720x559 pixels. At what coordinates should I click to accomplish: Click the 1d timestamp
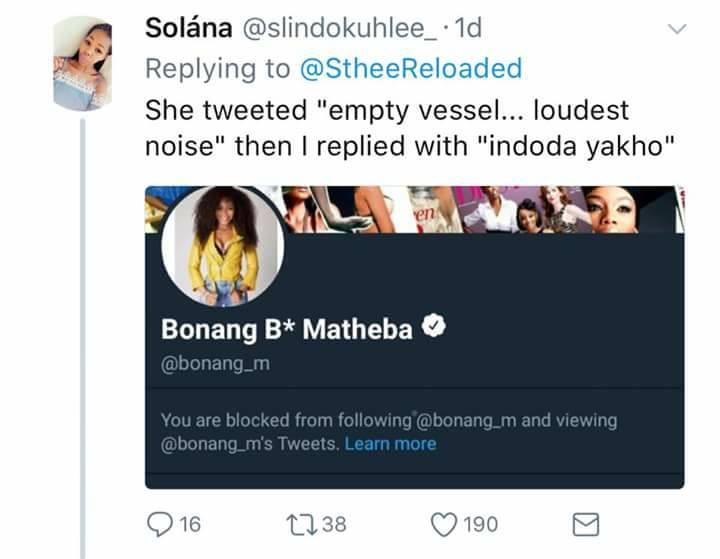467,28
